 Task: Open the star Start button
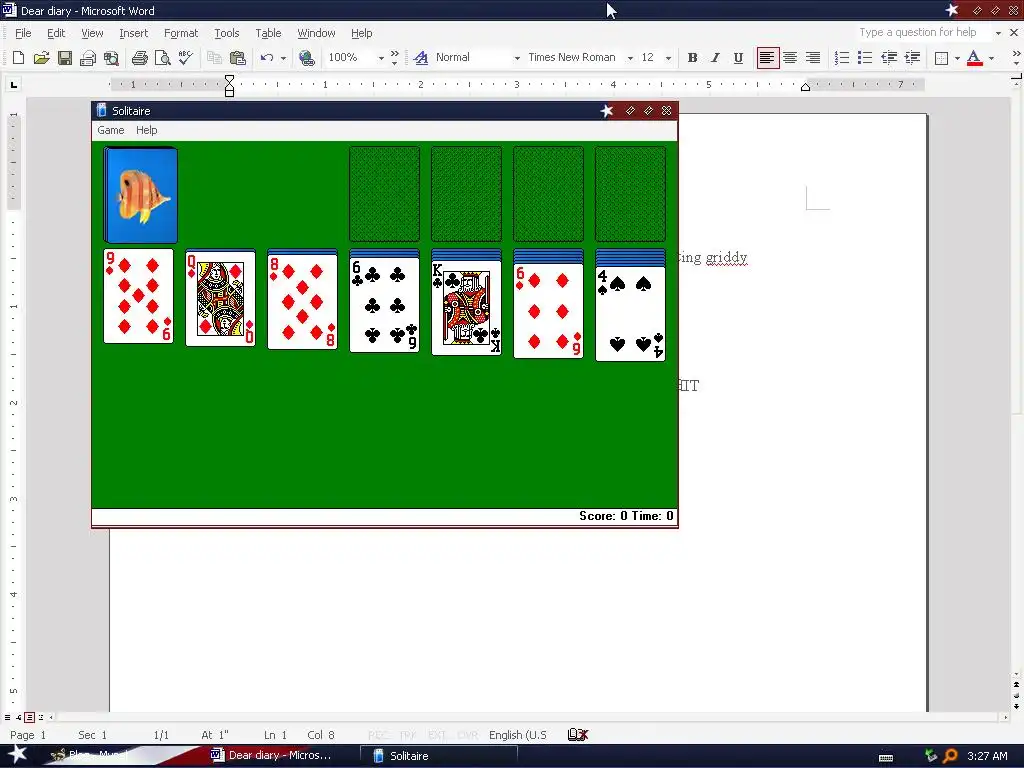pyautogui.click(x=18, y=755)
